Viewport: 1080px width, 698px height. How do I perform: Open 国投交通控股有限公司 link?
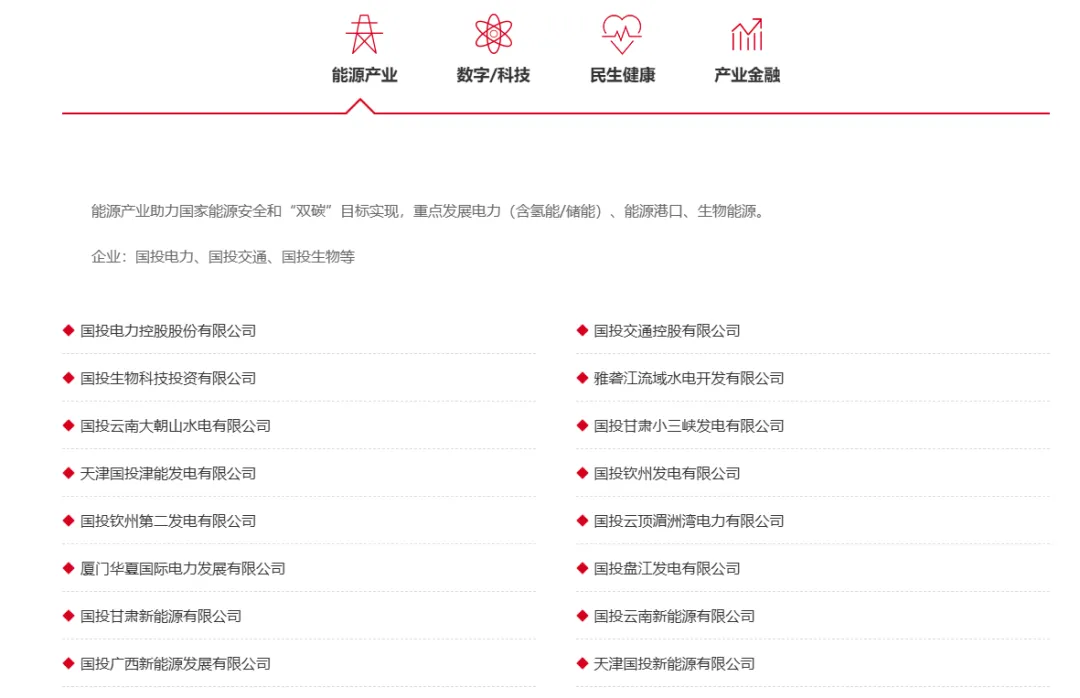[667, 331]
